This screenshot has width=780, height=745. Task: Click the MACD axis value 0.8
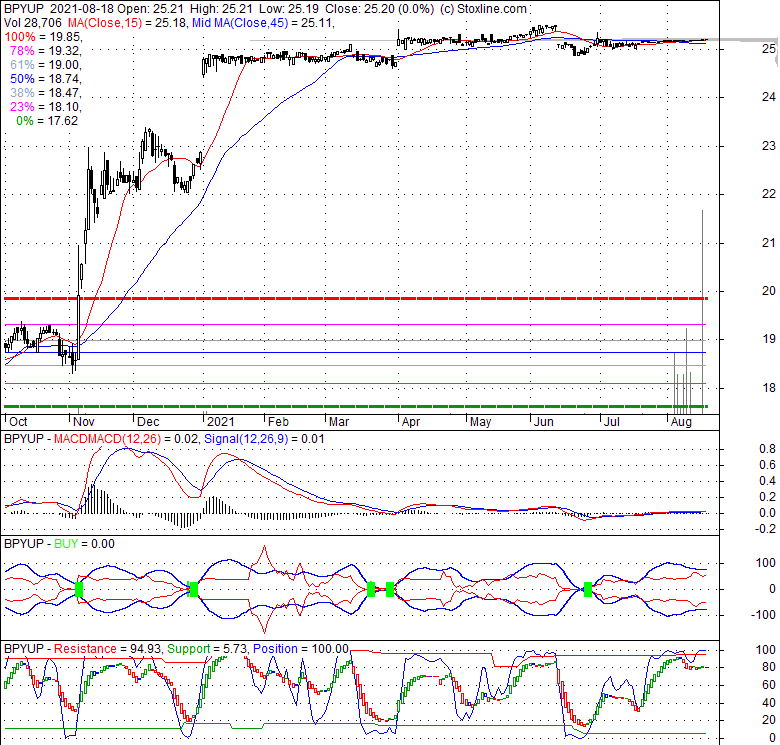767,449
